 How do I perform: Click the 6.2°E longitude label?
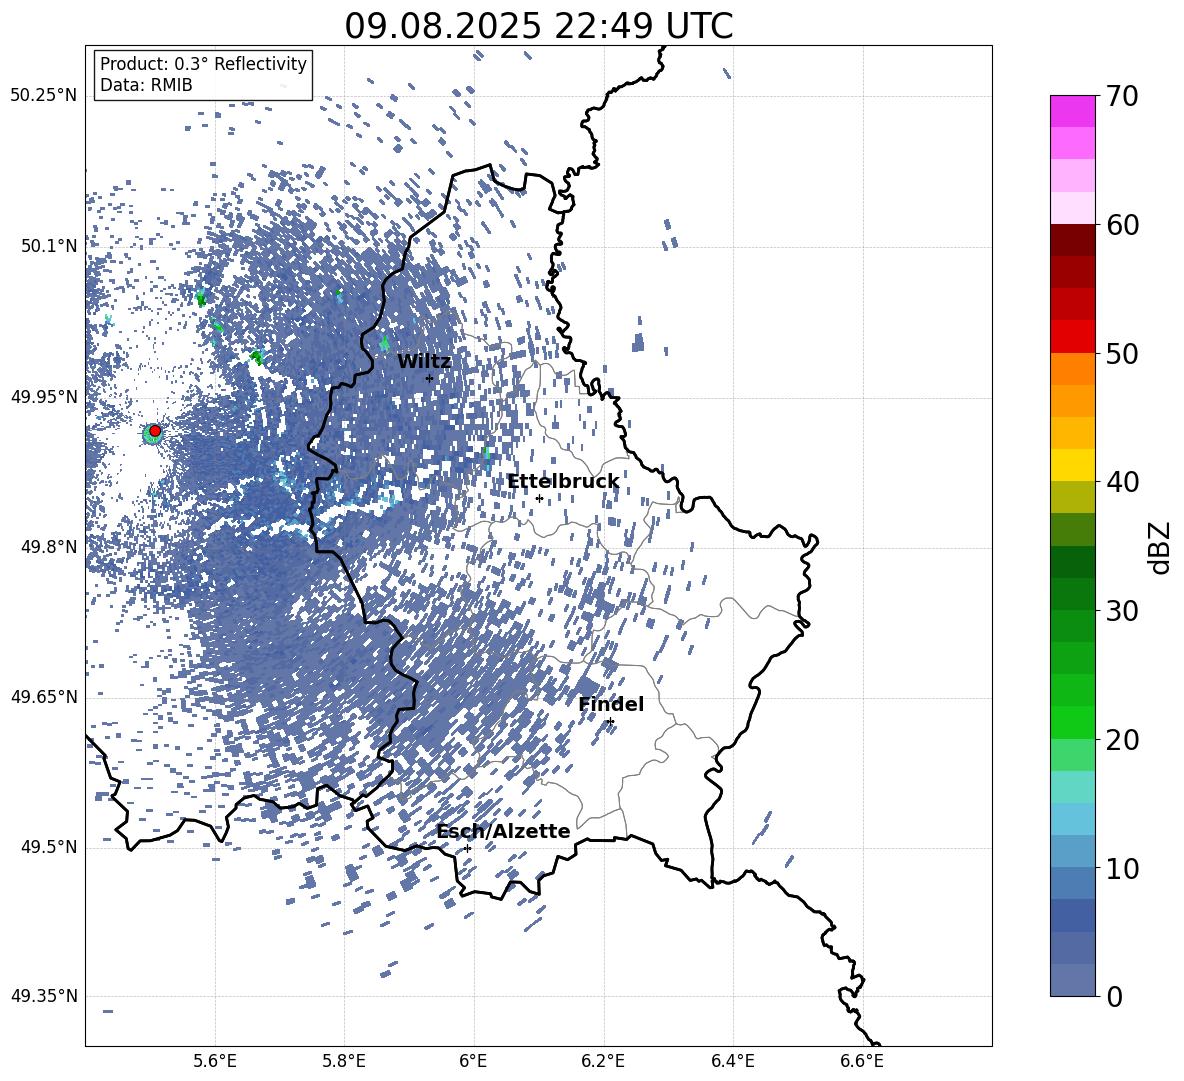603,1061
